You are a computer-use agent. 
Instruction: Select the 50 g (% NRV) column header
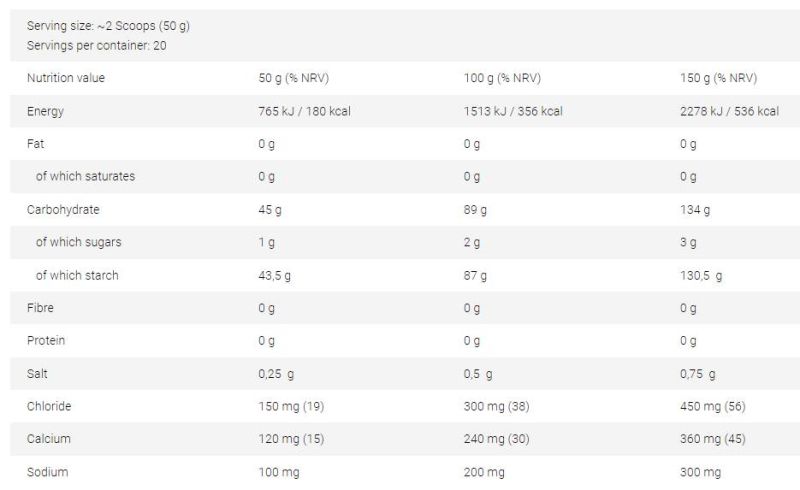(x=293, y=78)
